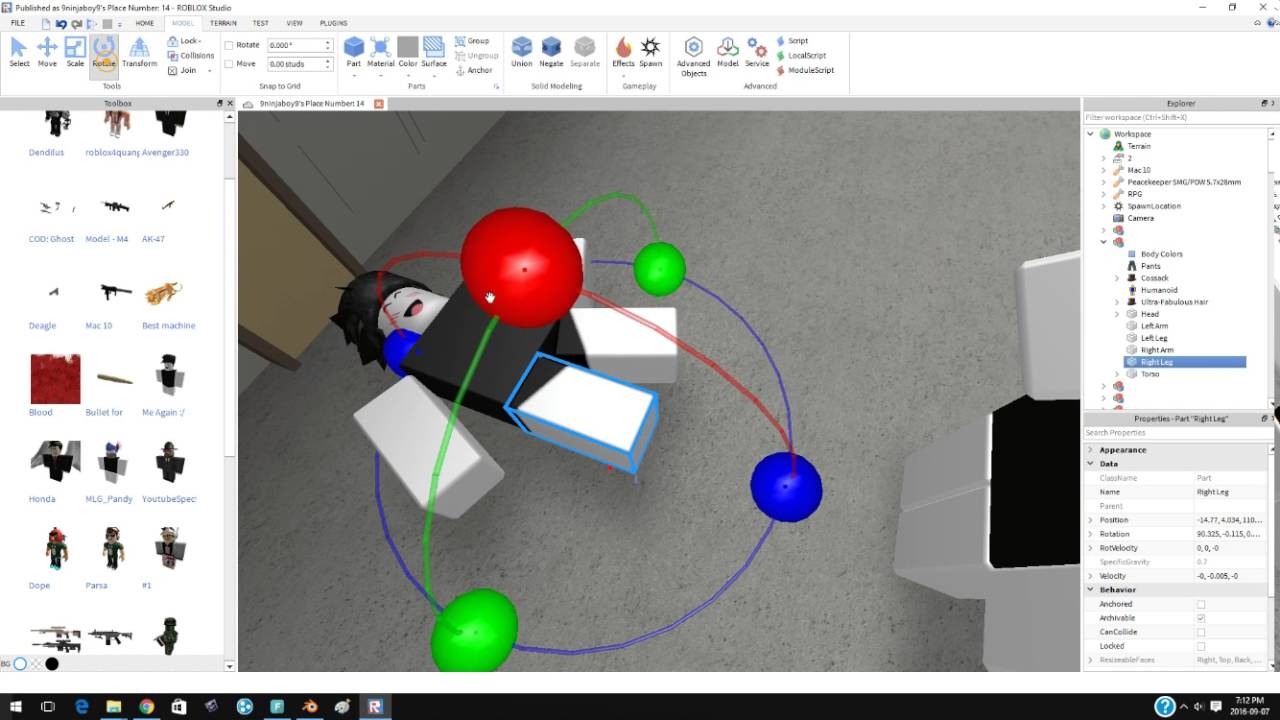Add a Spawn location
This screenshot has width=1280, height=720.
point(651,52)
